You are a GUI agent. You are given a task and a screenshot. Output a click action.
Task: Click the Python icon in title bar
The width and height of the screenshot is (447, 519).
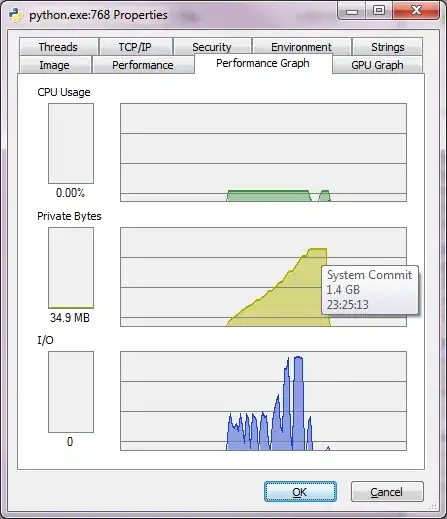coord(16,15)
